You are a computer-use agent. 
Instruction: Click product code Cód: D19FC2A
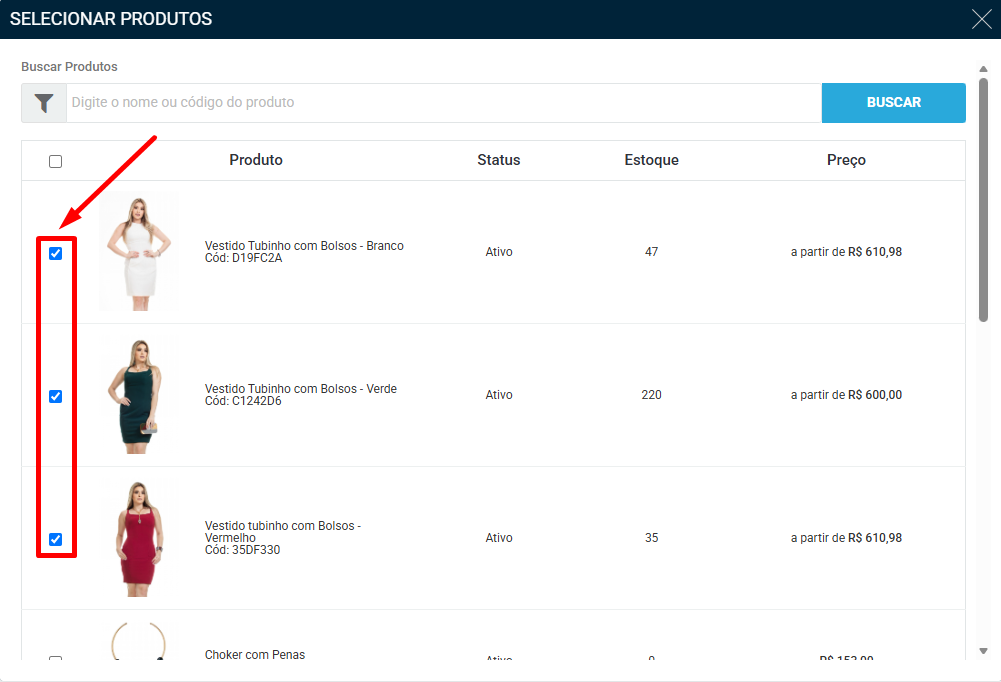click(243, 258)
